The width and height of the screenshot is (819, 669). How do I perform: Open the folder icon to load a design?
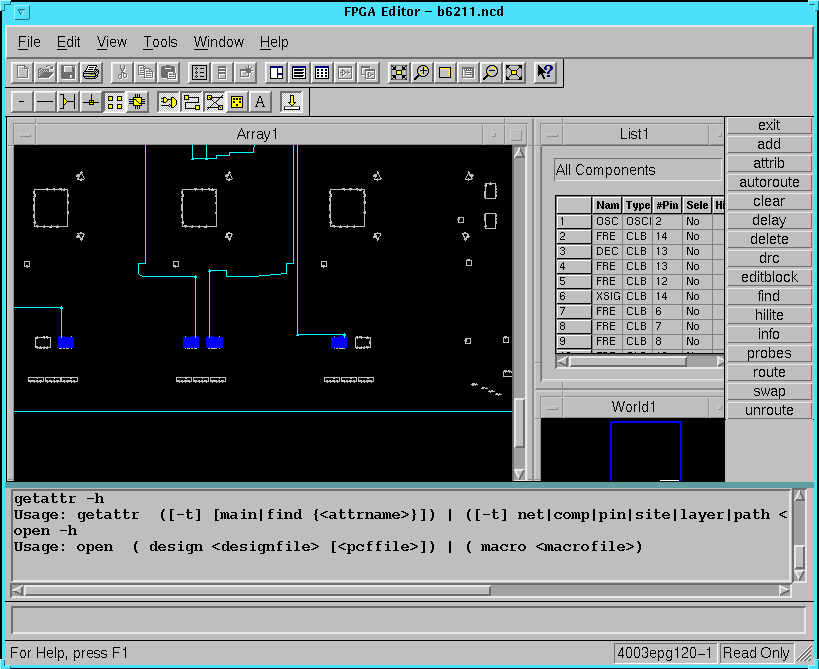pyautogui.click(x=45, y=72)
